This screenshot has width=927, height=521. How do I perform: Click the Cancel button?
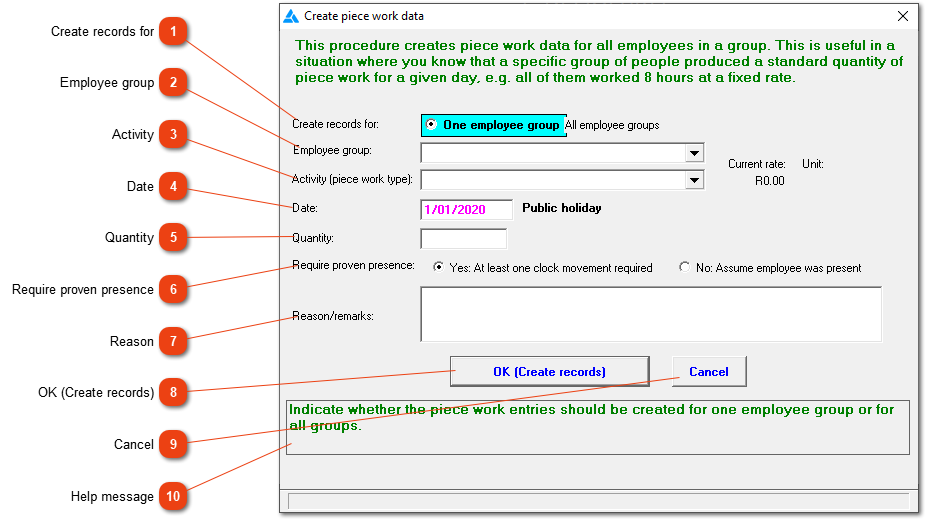pyautogui.click(x=709, y=371)
